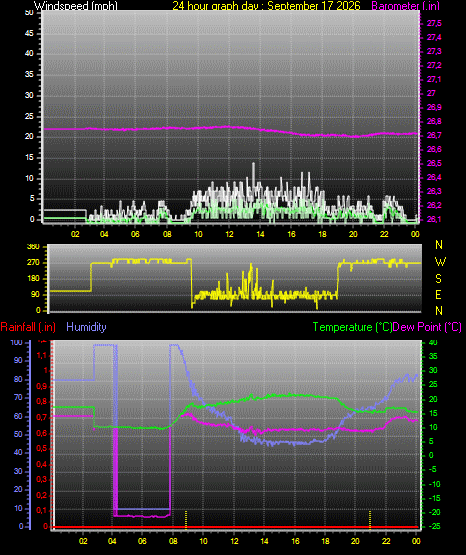Click the 45 label on the windspeed axis
466x555 pixels.
point(29,34)
